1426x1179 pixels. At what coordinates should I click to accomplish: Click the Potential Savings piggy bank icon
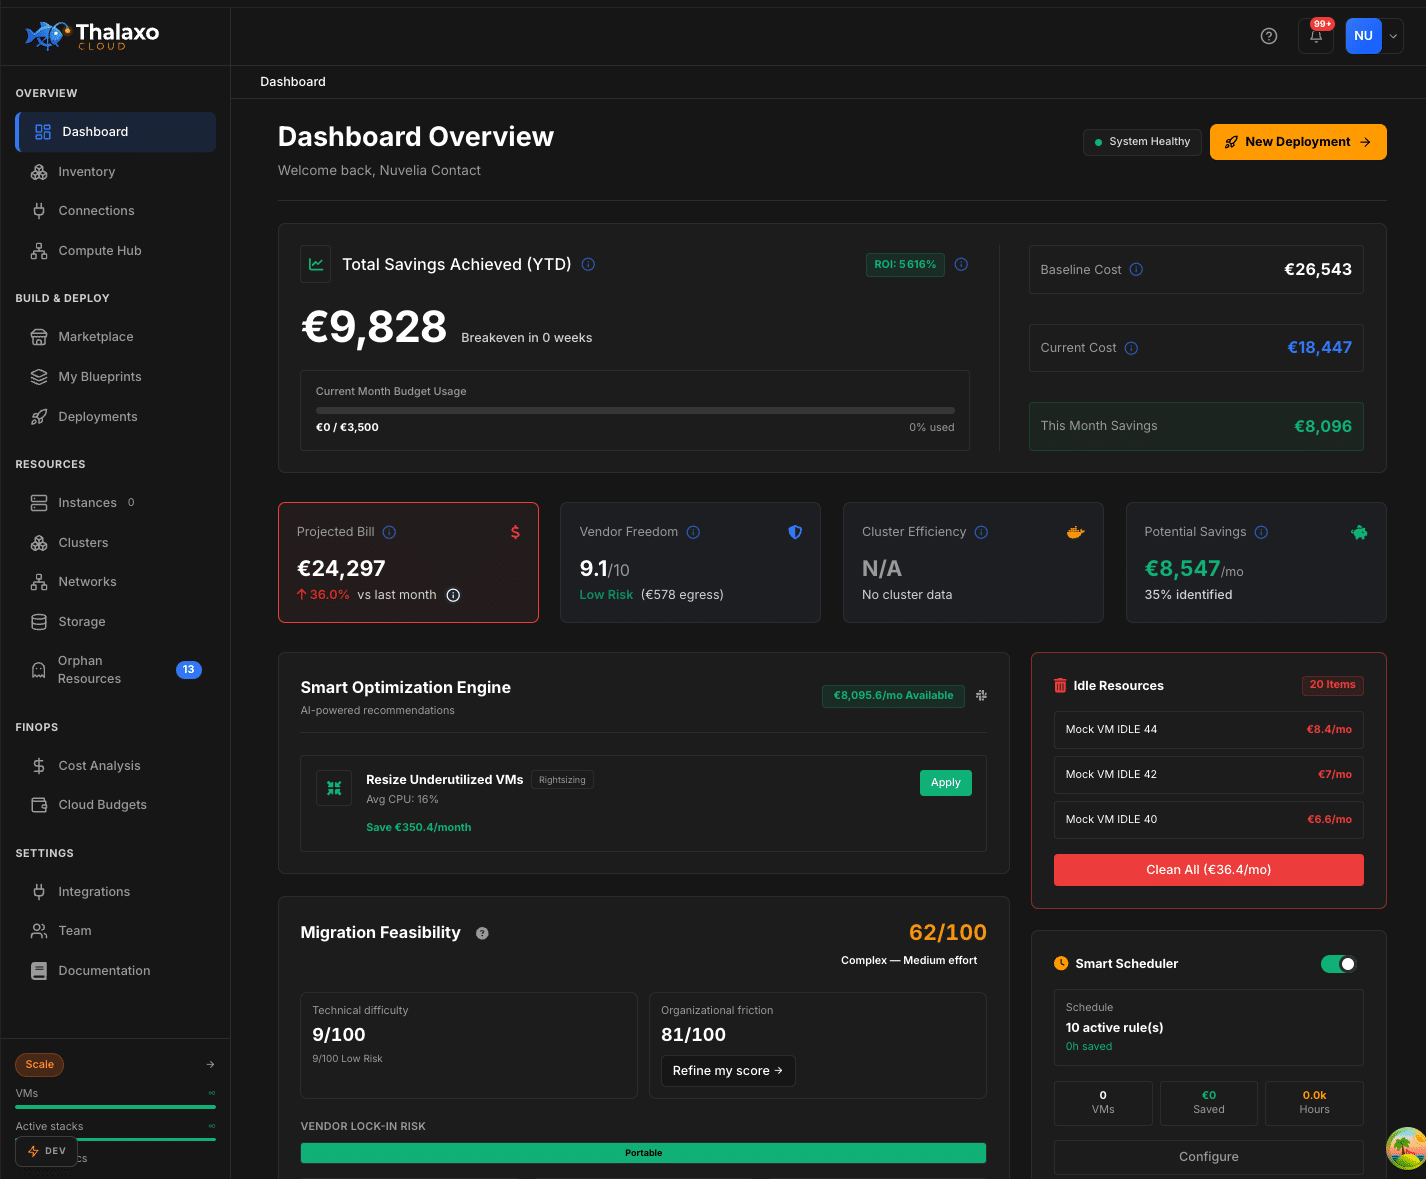[1359, 532]
